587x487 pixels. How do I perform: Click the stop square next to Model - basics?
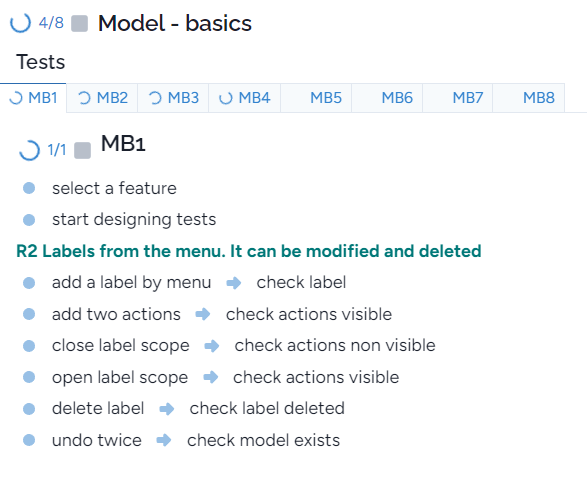(x=79, y=24)
